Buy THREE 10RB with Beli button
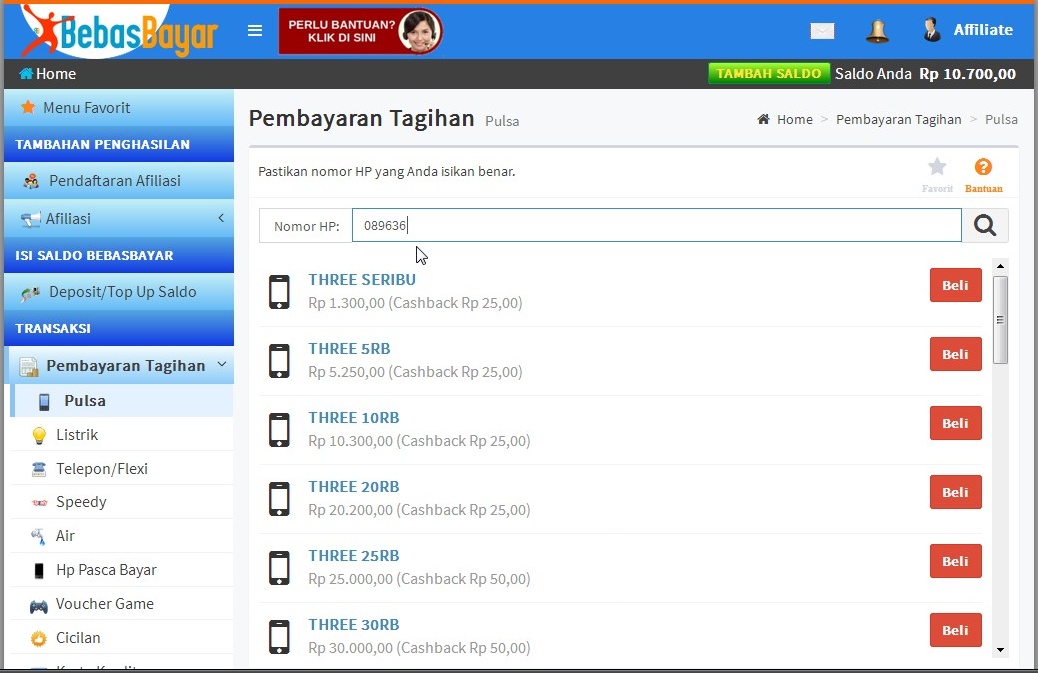The image size is (1038, 673). click(x=955, y=423)
